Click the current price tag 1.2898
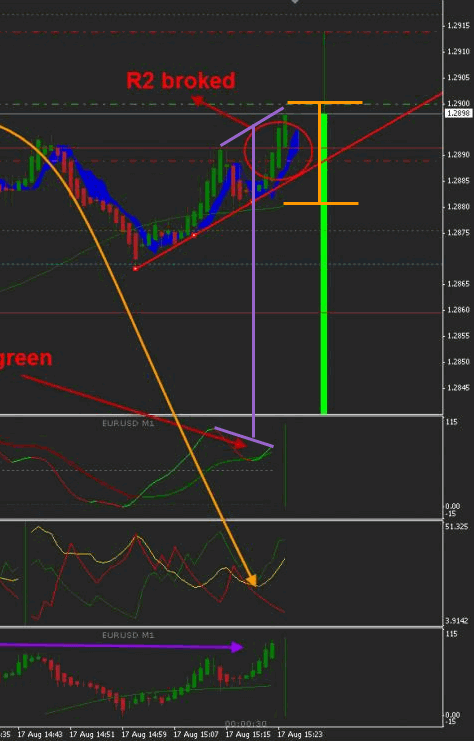The height and width of the screenshot is (741, 474). 458,113
